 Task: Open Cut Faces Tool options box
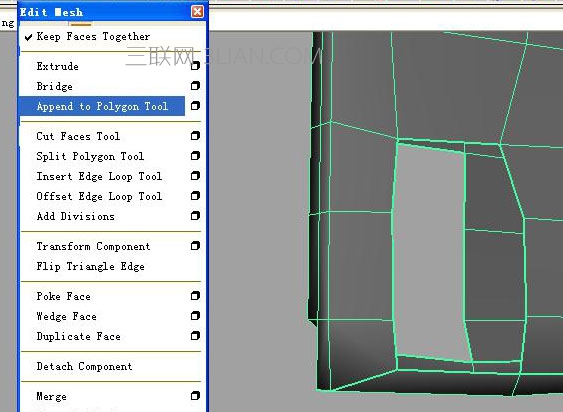195,136
